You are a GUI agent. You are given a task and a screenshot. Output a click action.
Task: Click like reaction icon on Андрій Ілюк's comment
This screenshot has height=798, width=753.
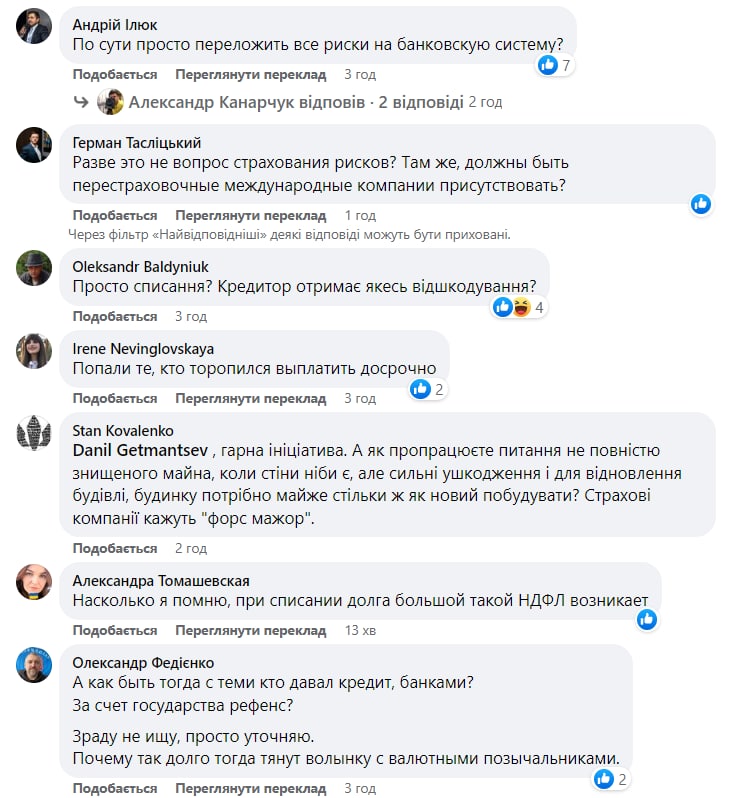tap(548, 65)
